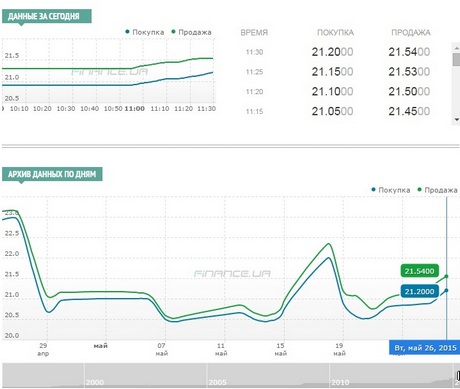Open the Архив данных по дням tab
This screenshot has width=460, height=389.
click(52, 174)
